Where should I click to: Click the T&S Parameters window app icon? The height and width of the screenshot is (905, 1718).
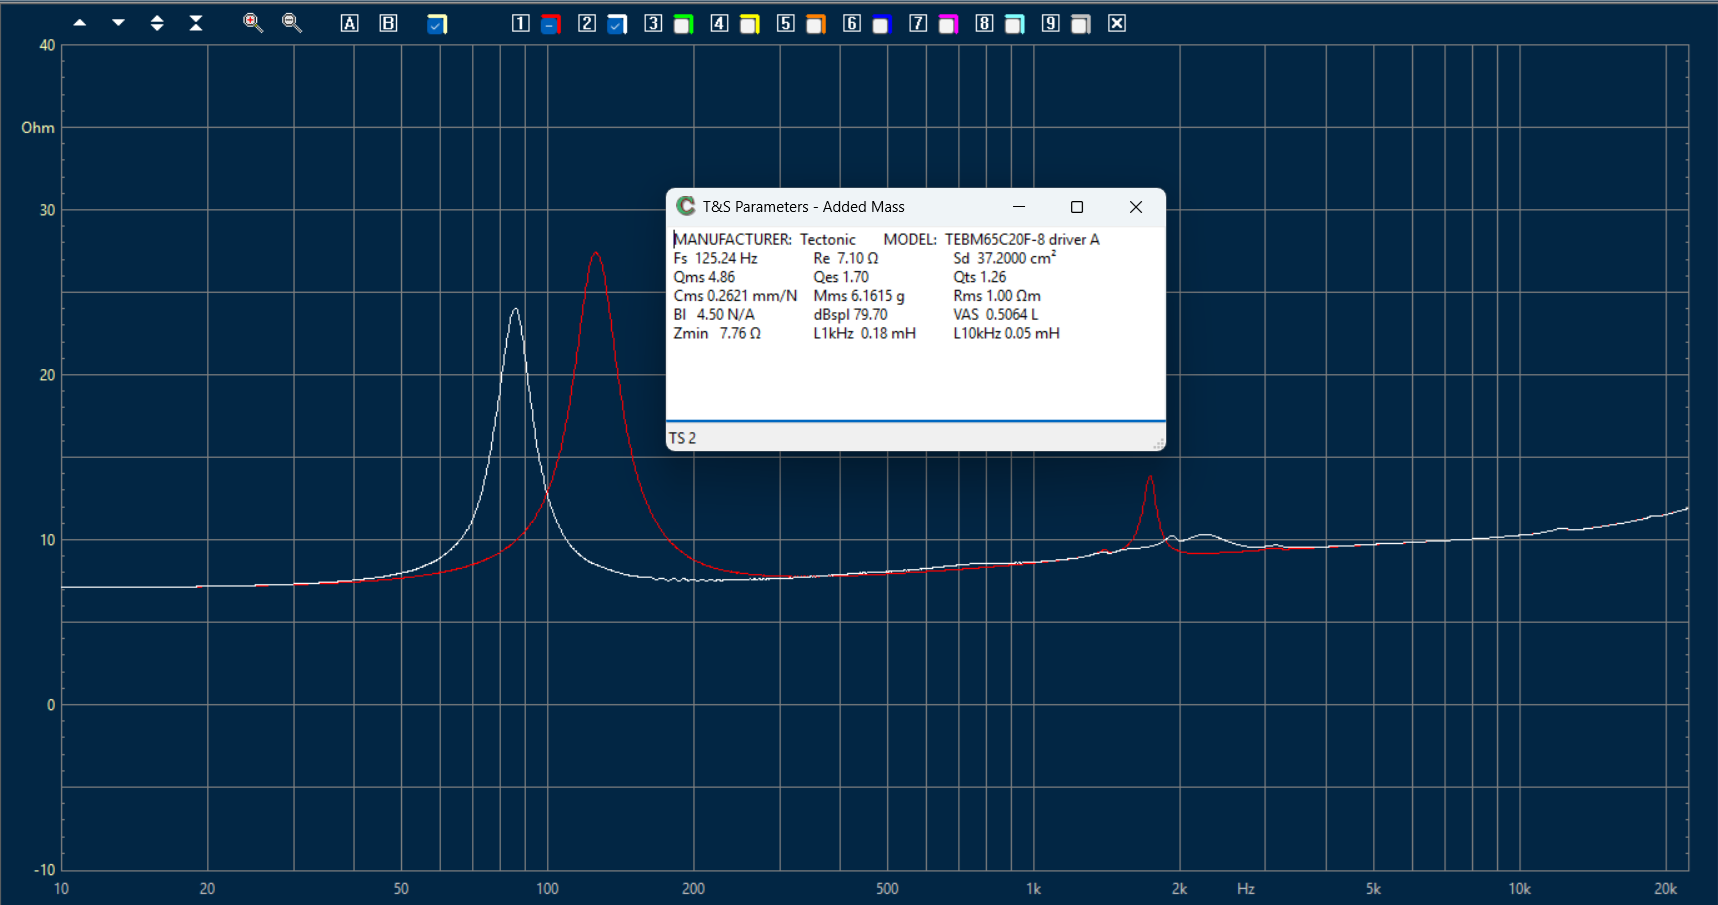tap(686, 206)
